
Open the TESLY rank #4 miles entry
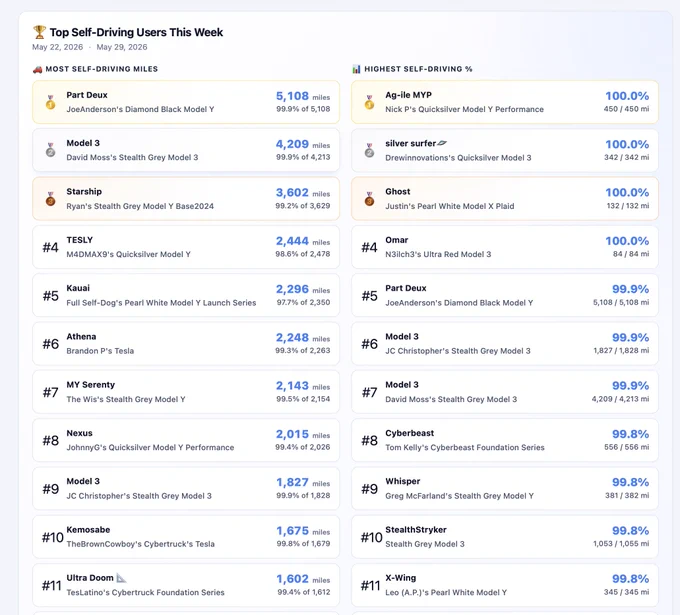[186, 247]
